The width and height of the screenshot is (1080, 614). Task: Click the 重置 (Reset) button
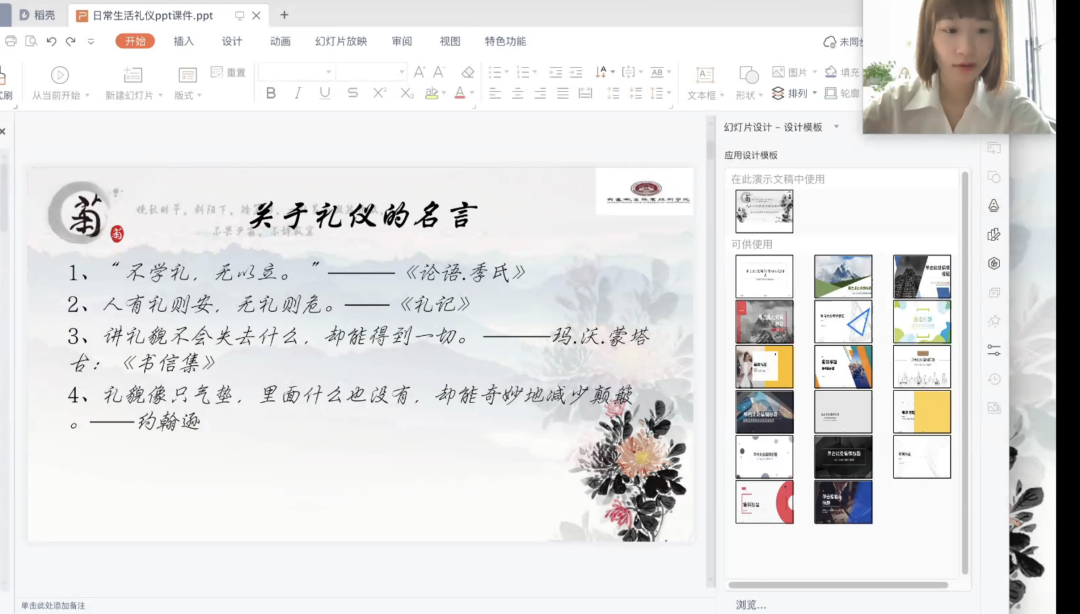[229, 72]
